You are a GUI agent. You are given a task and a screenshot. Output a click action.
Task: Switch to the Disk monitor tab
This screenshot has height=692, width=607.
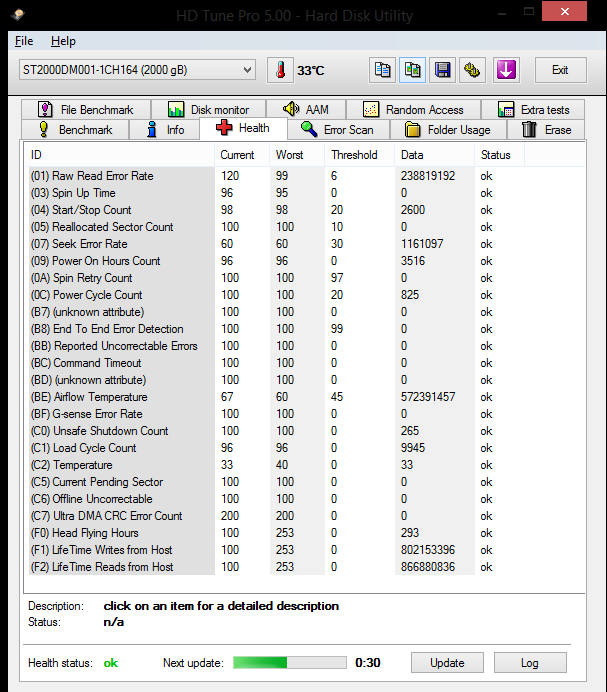[208, 109]
